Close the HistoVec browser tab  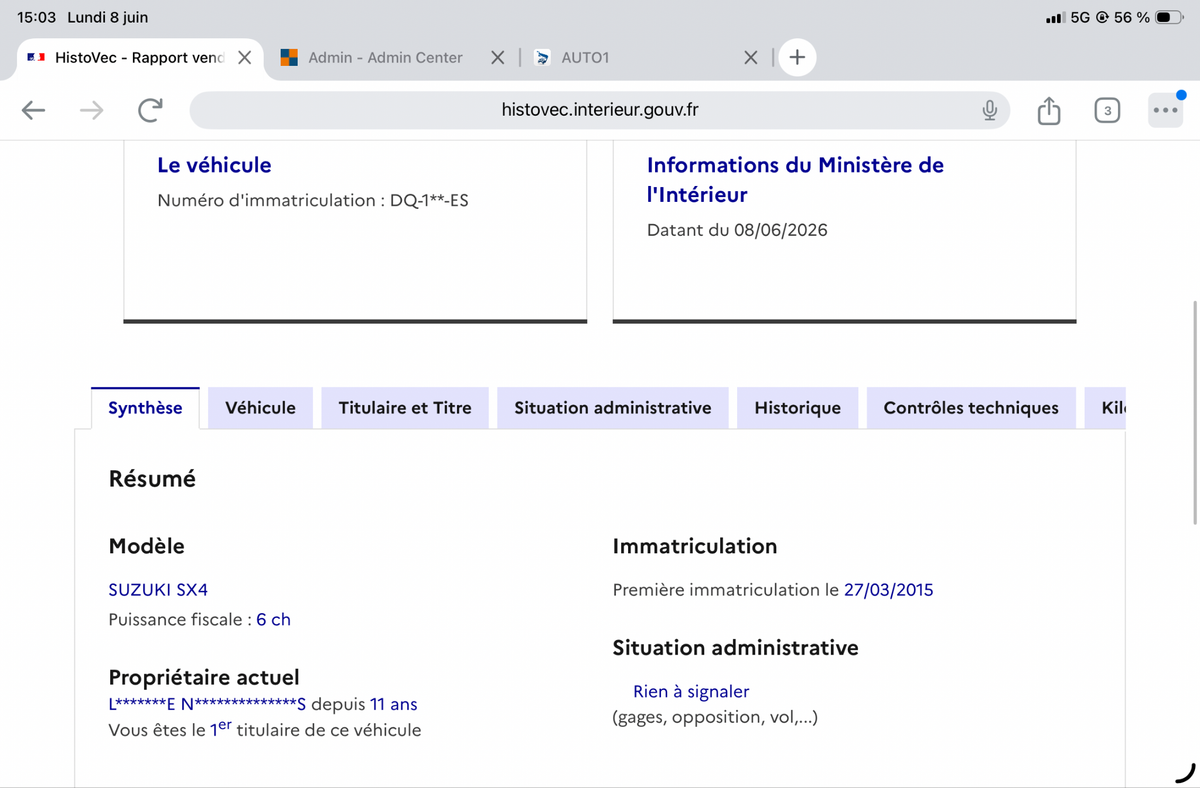click(244, 58)
